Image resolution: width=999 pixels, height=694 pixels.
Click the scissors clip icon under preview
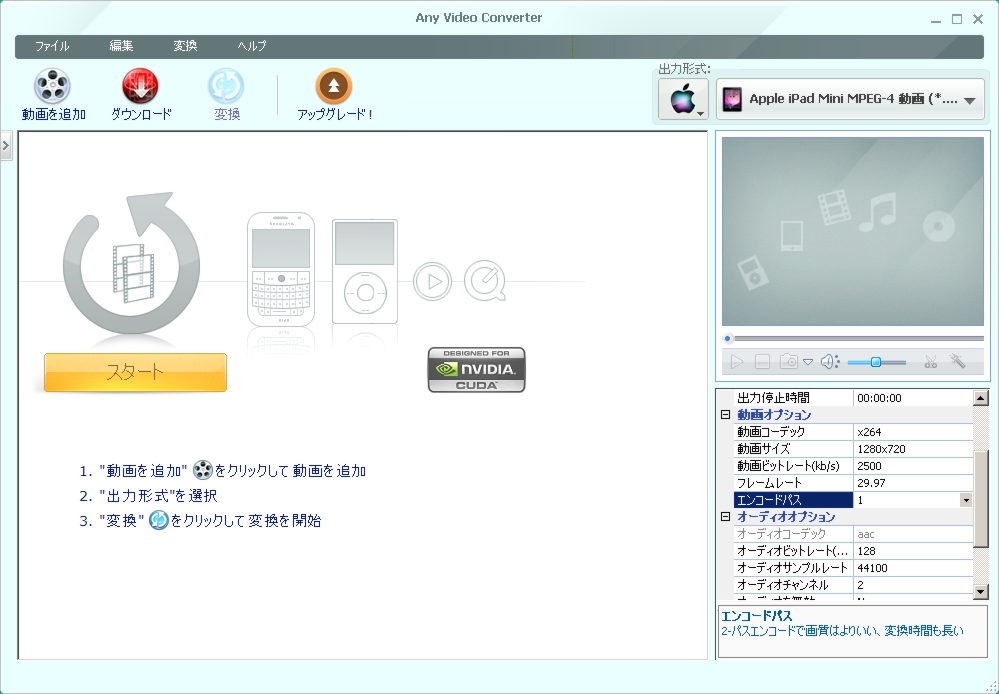tap(930, 362)
